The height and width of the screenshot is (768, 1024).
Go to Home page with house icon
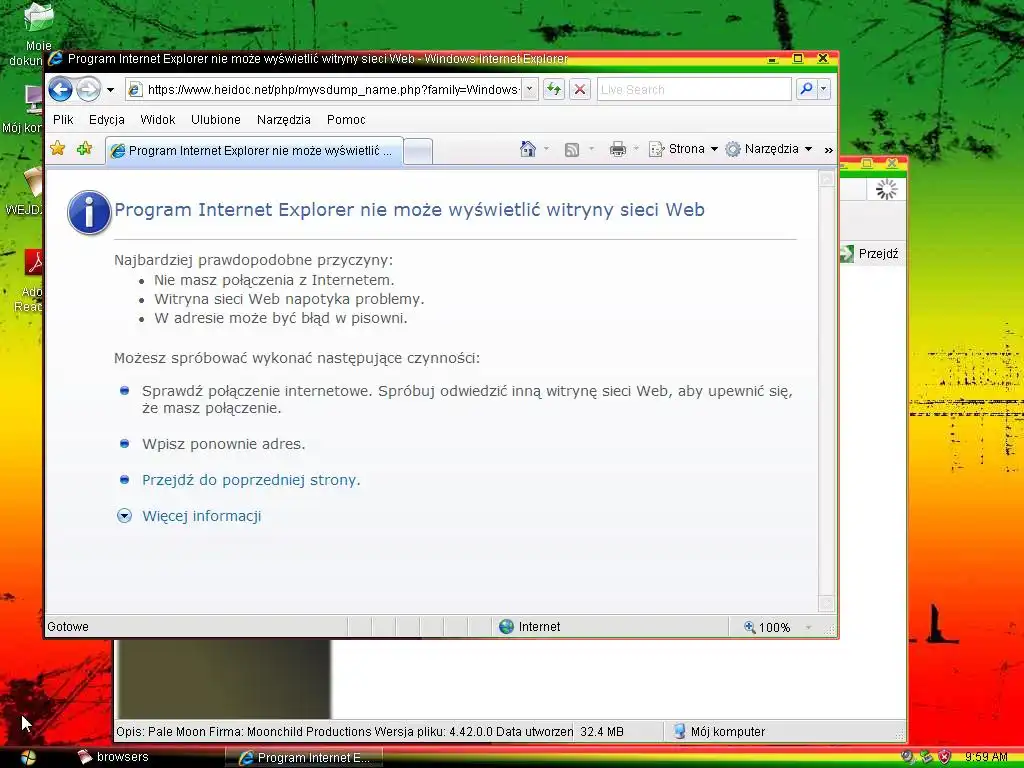[x=528, y=150]
